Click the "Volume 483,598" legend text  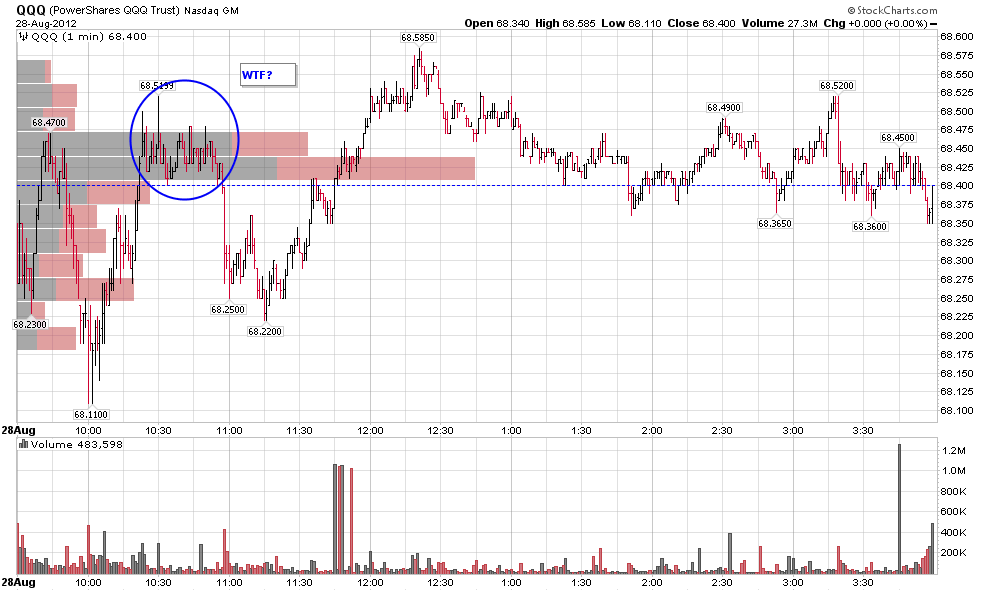pyautogui.click(x=76, y=444)
